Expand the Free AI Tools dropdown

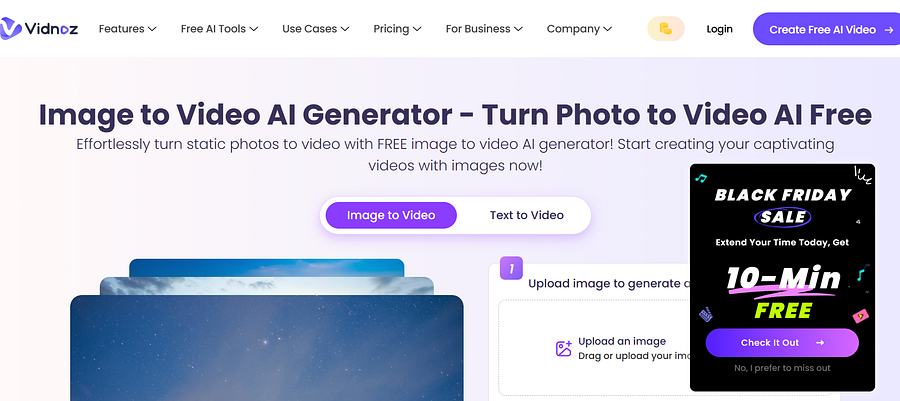(x=219, y=29)
